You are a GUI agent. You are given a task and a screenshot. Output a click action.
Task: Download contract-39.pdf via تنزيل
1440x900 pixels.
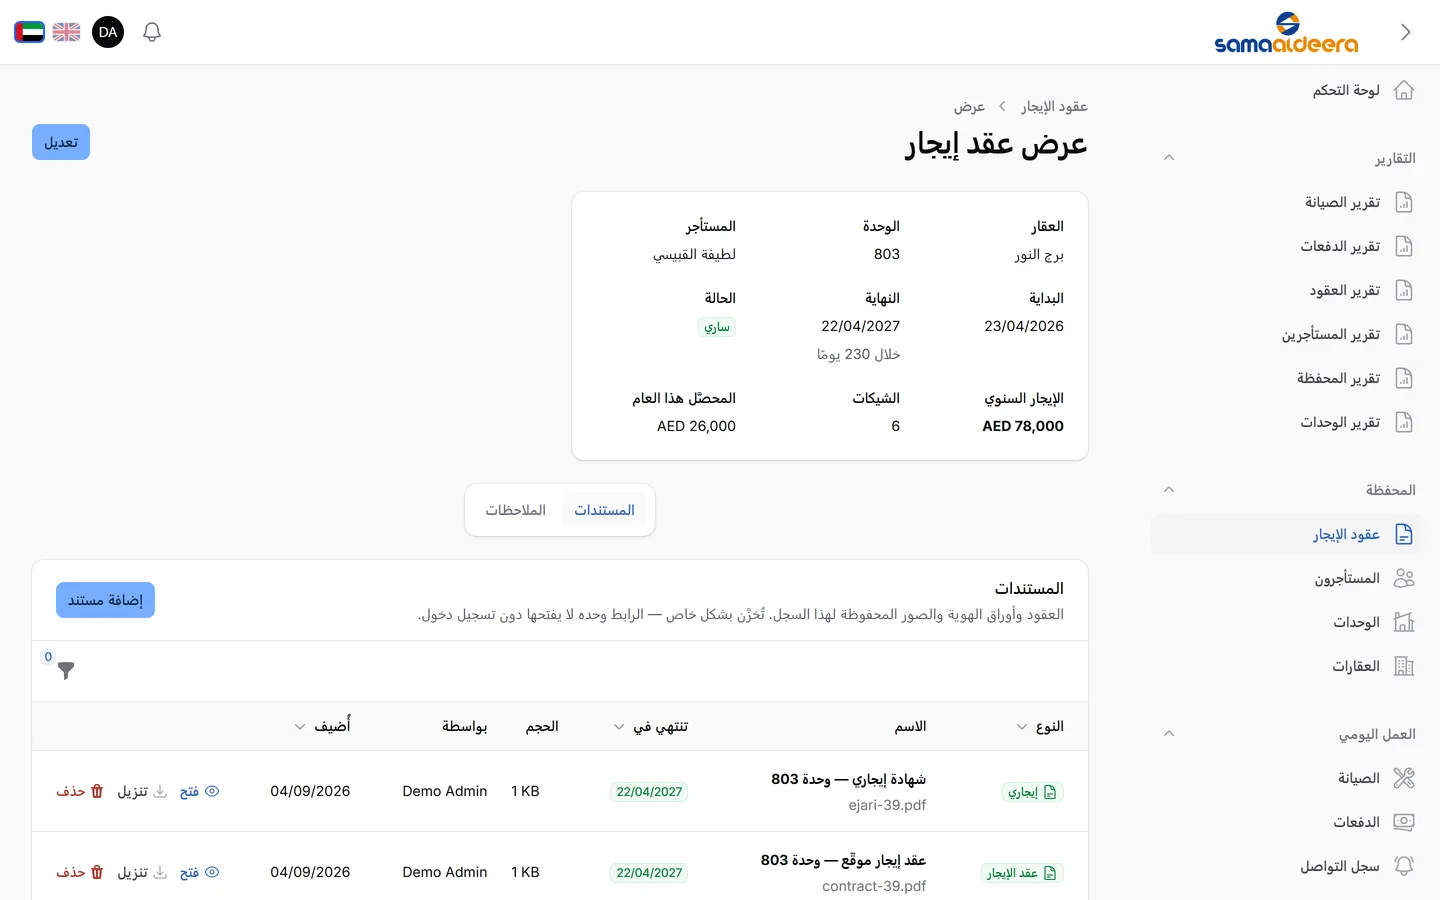point(142,872)
